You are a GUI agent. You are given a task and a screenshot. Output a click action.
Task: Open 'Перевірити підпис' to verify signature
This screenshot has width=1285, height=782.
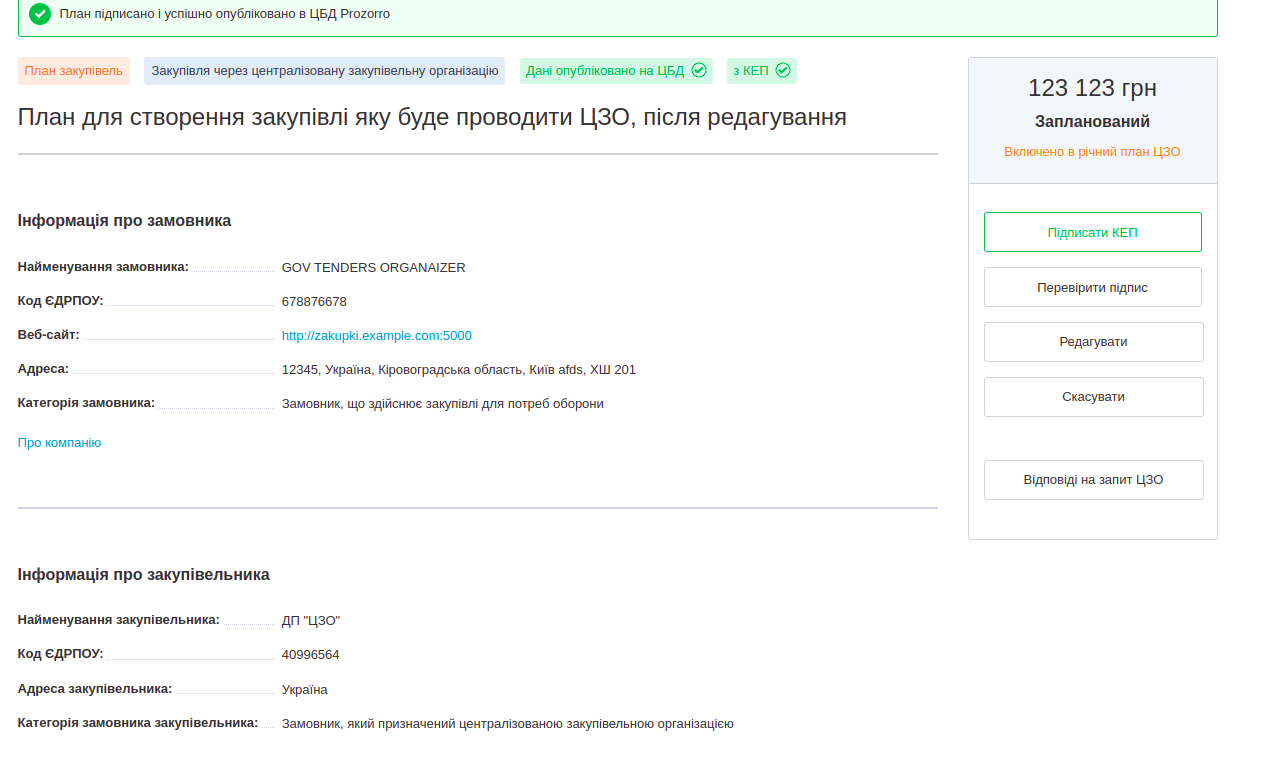[1092, 287]
